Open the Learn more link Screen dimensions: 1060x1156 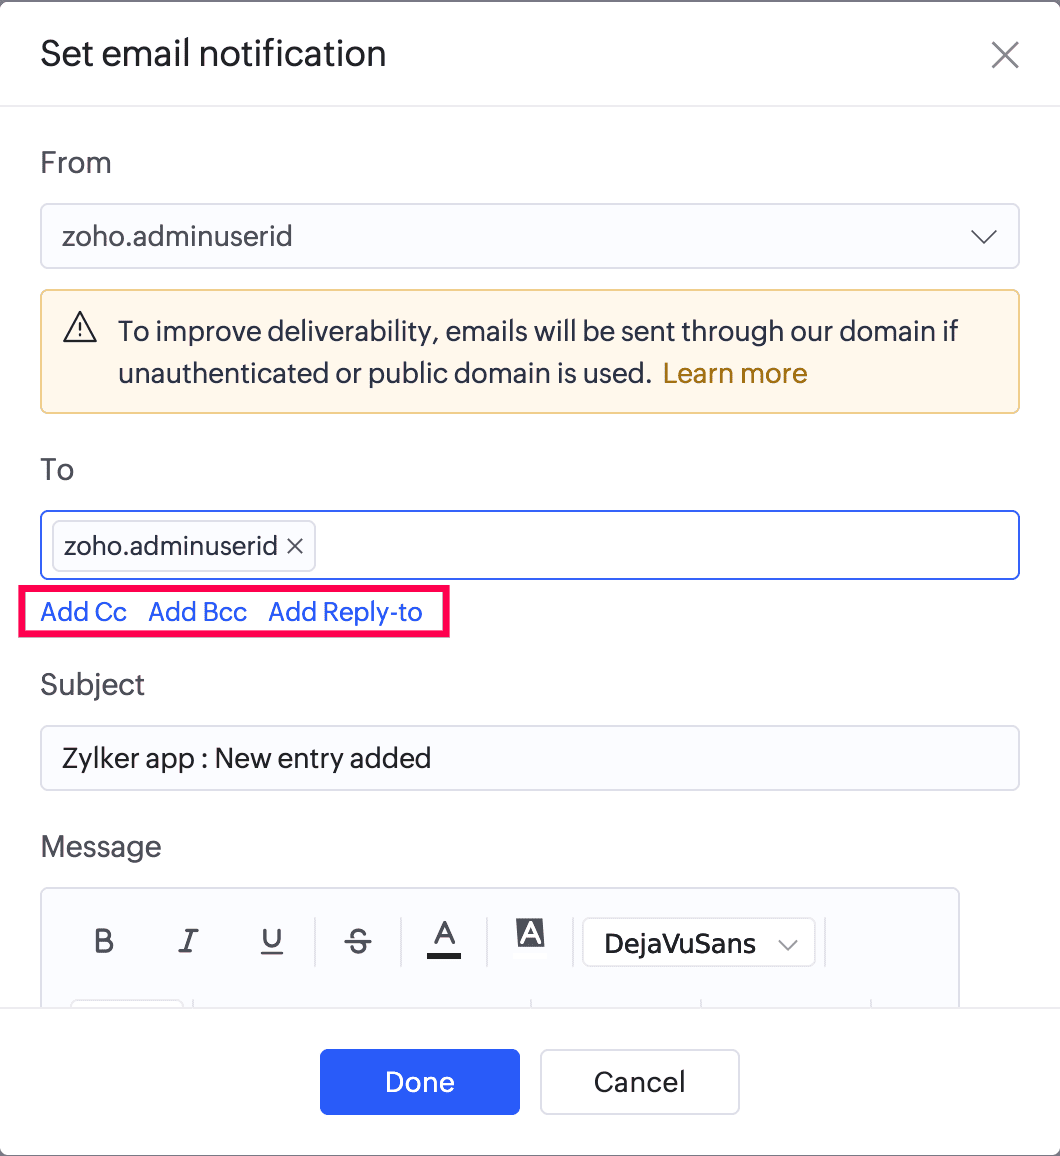[735, 374]
